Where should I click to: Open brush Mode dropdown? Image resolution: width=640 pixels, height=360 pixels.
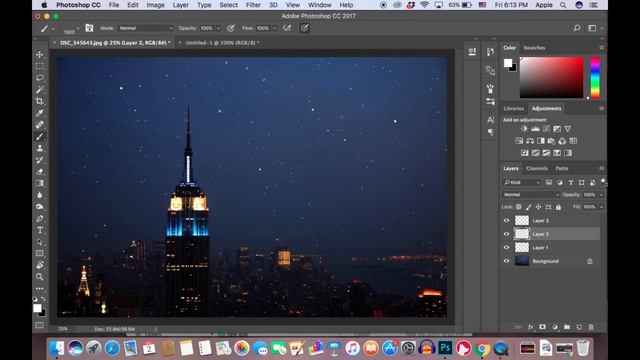pos(146,28)
